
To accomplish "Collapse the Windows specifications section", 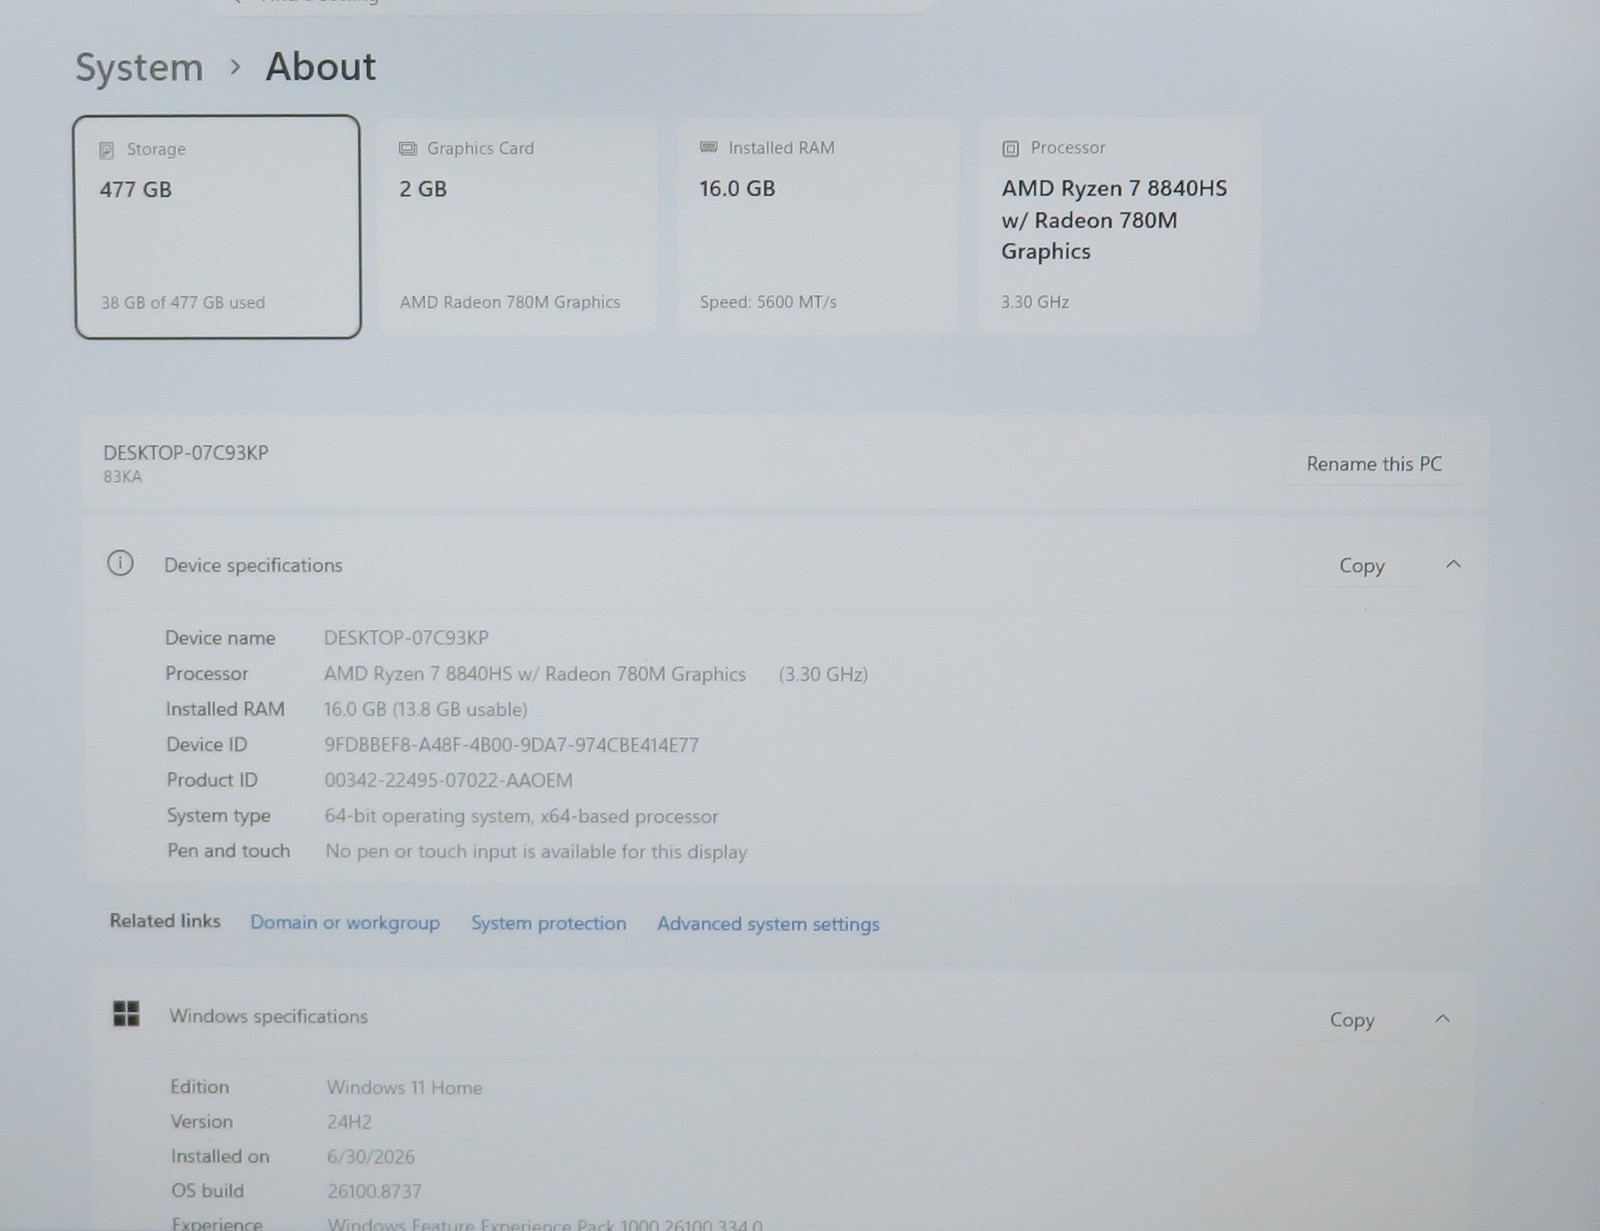I will 1442,1019.
